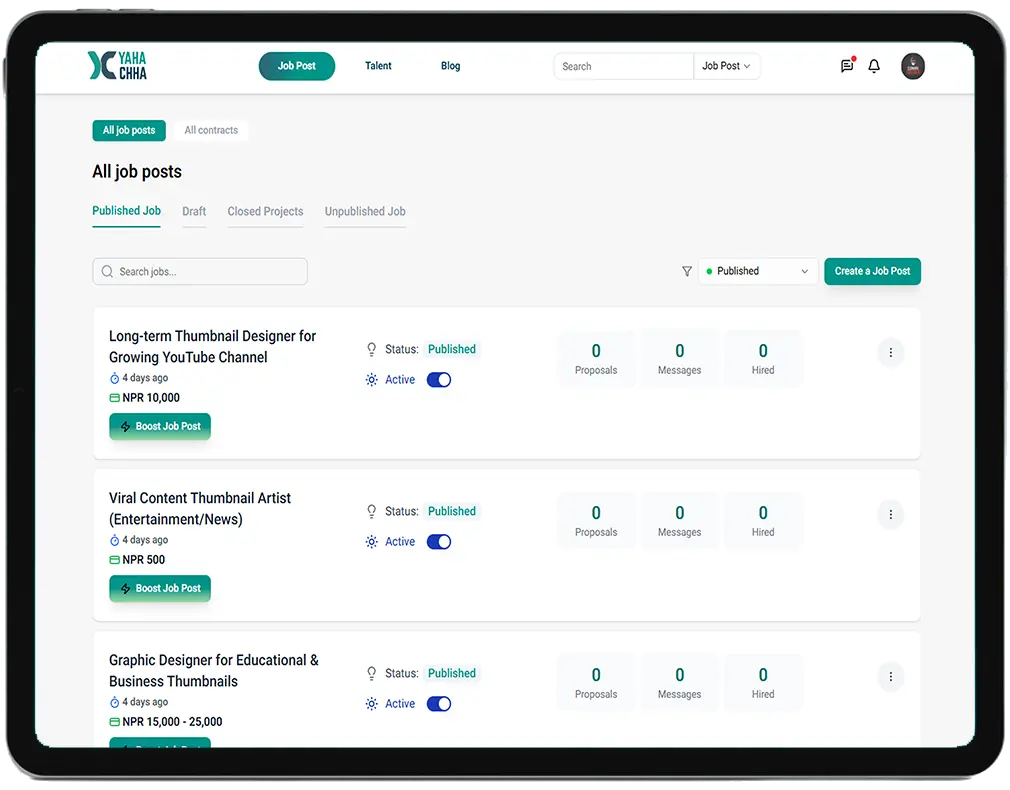Open three-dot menu for Graphic Designer job
The width and height of the screenshot is (1010, 790).
tap(890, 677)
